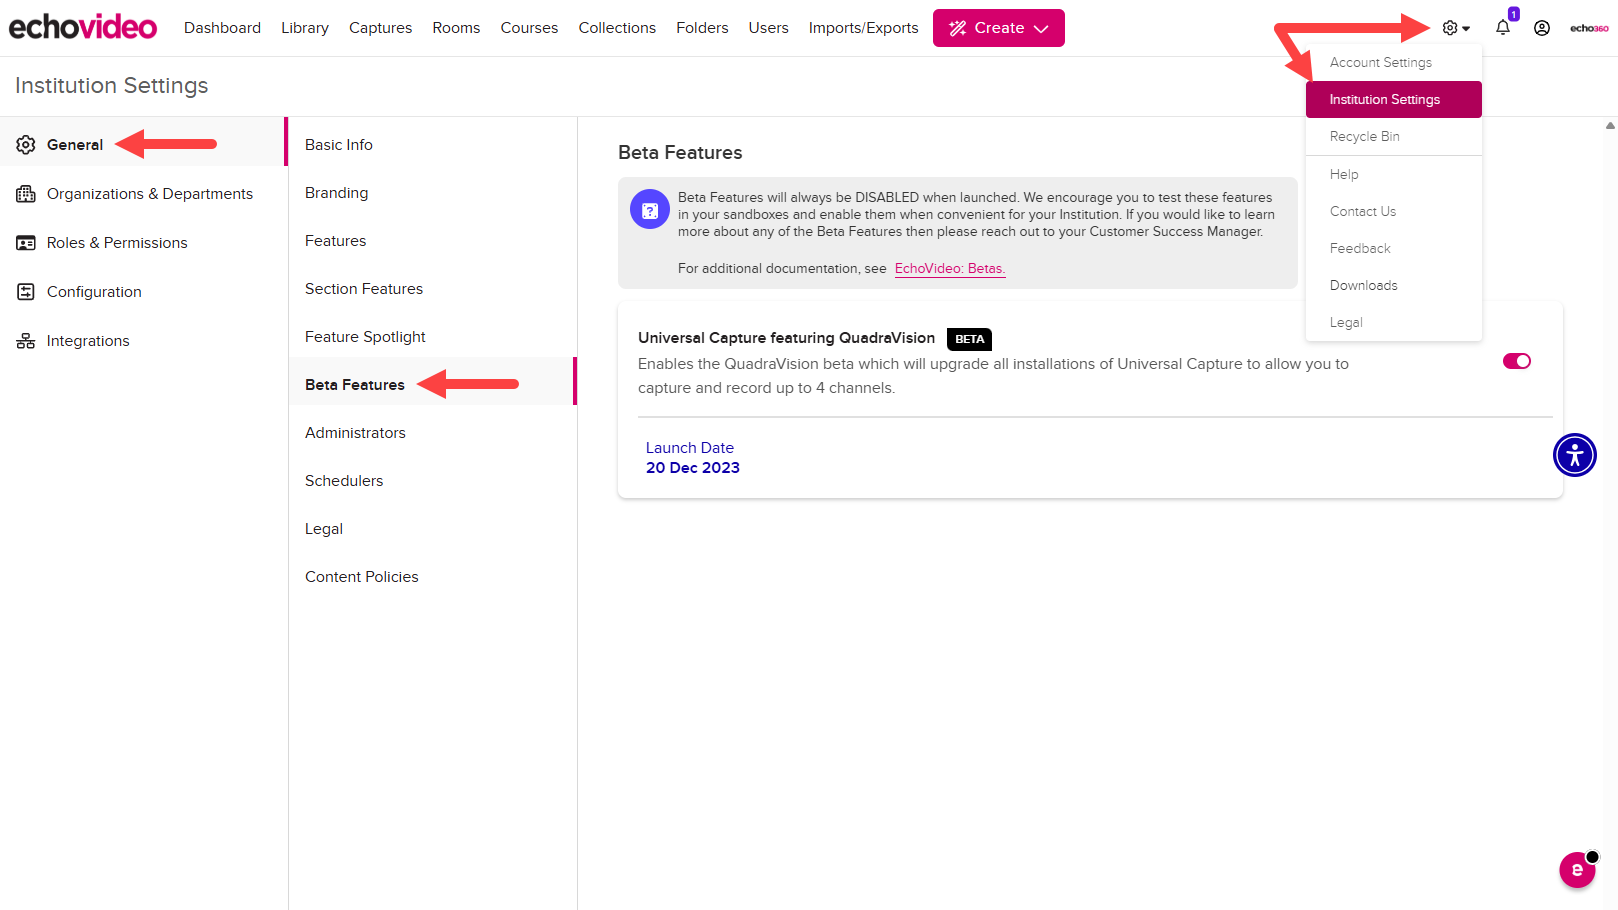Open your account profile icon
This screenshot has width=1618, height=910.
click(1541, 28)
